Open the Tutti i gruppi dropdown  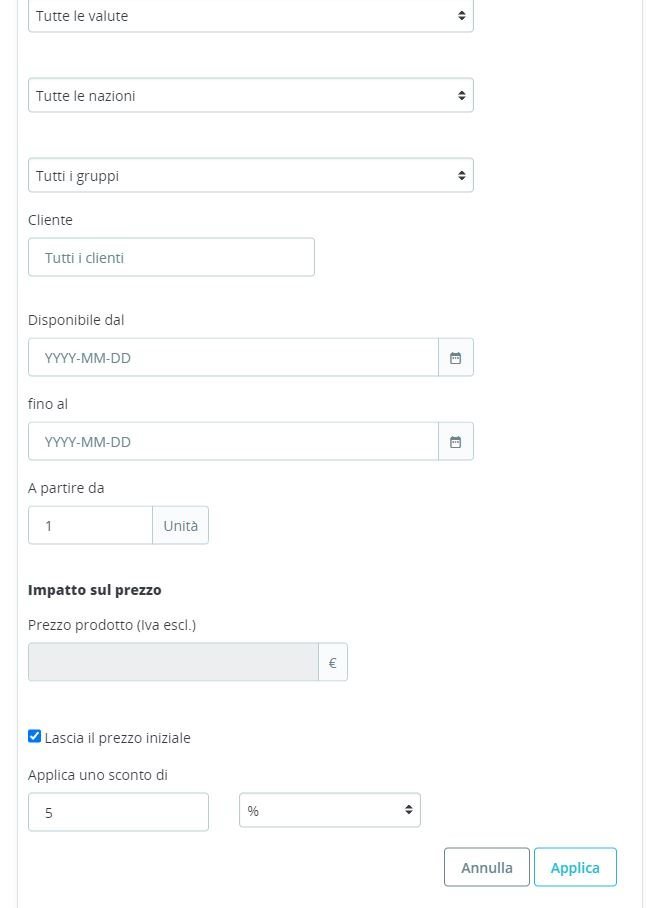point(251,175)
